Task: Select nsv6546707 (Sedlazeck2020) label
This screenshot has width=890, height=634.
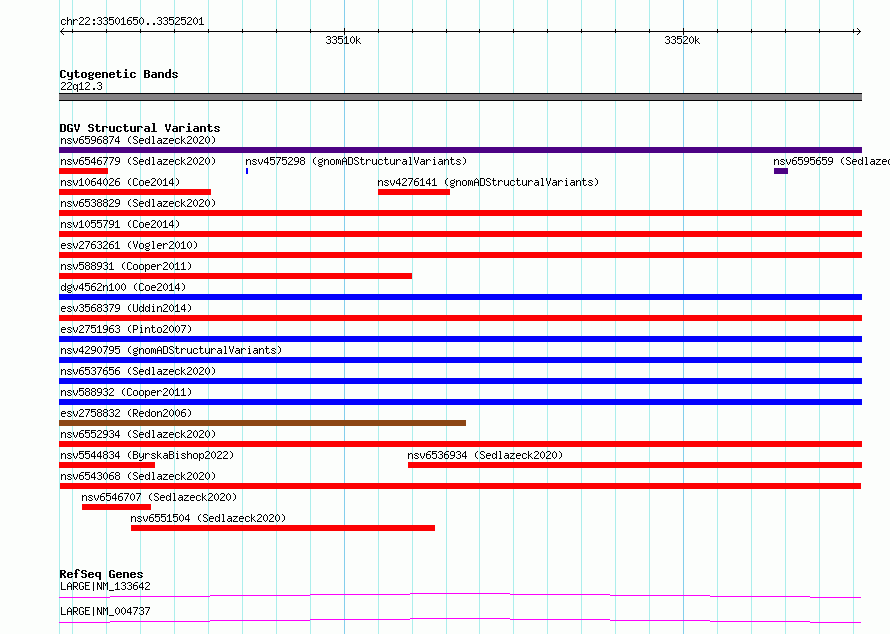Action: [x=159, y=497]
